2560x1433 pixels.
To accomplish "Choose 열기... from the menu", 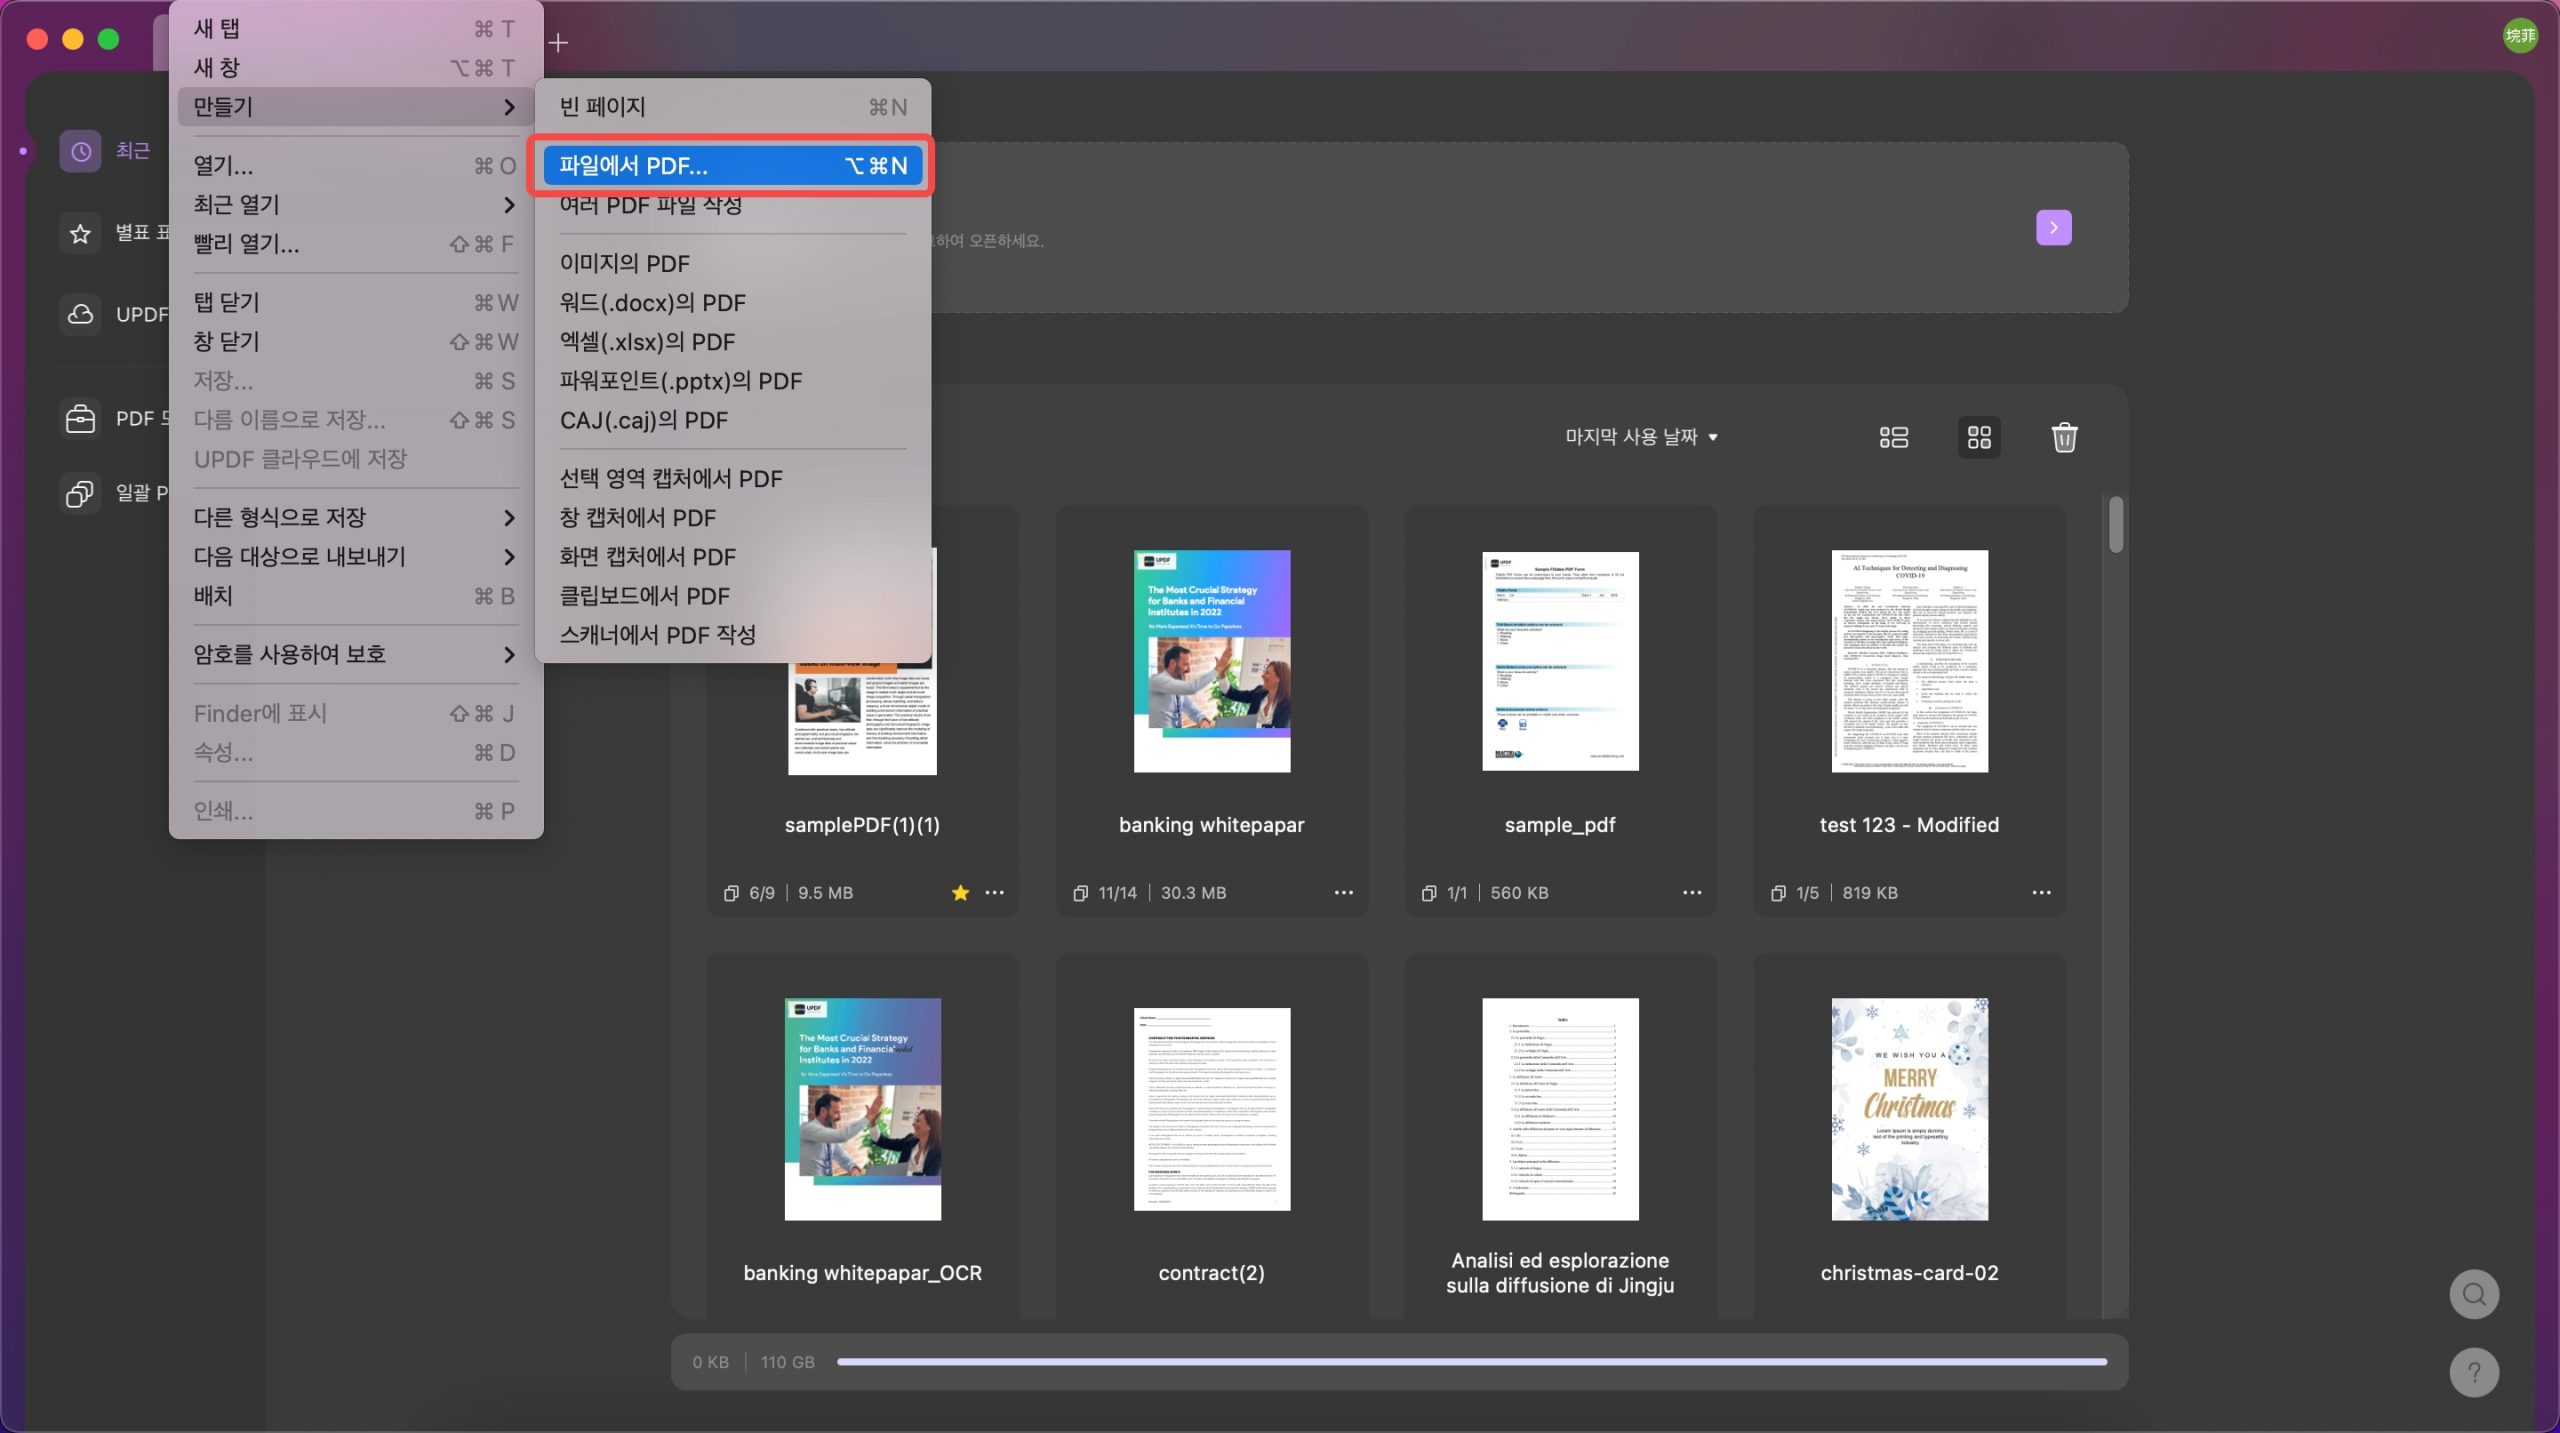I will pos(355,166).
